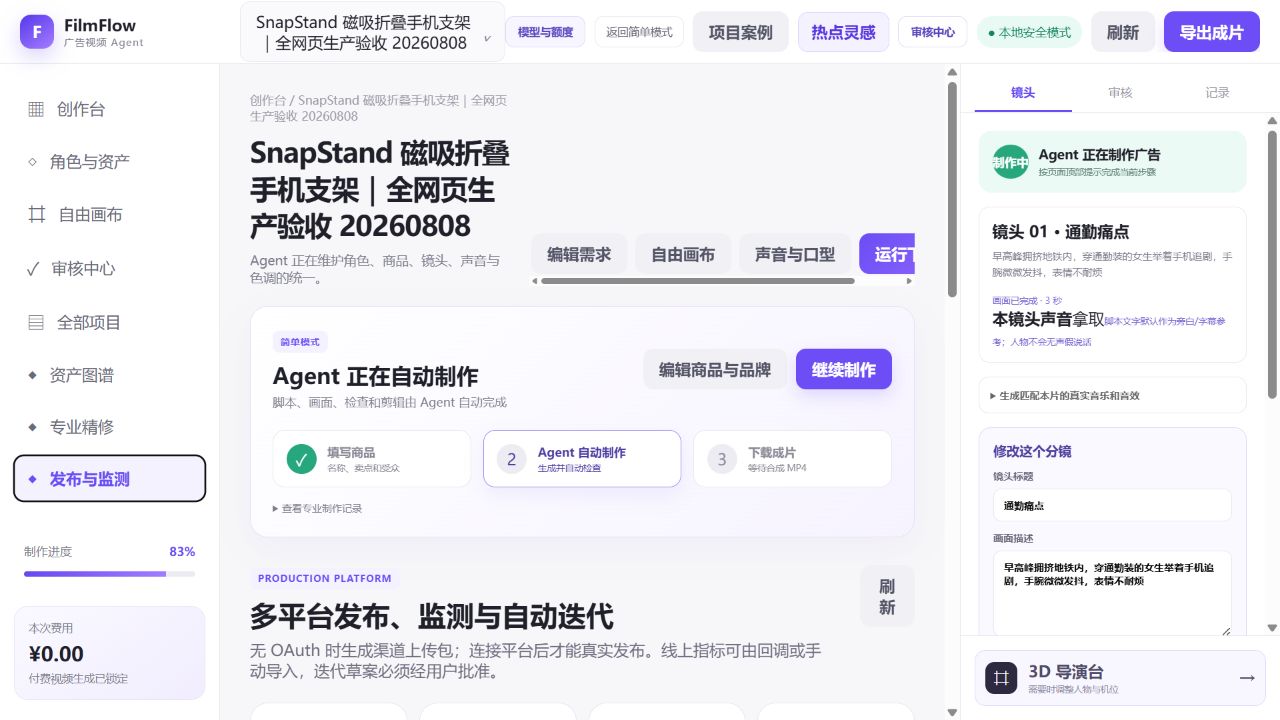This screenshot has height=720, width=1280.
Task: Click the FilmFlow purple F logo
Action: point(37,32)
